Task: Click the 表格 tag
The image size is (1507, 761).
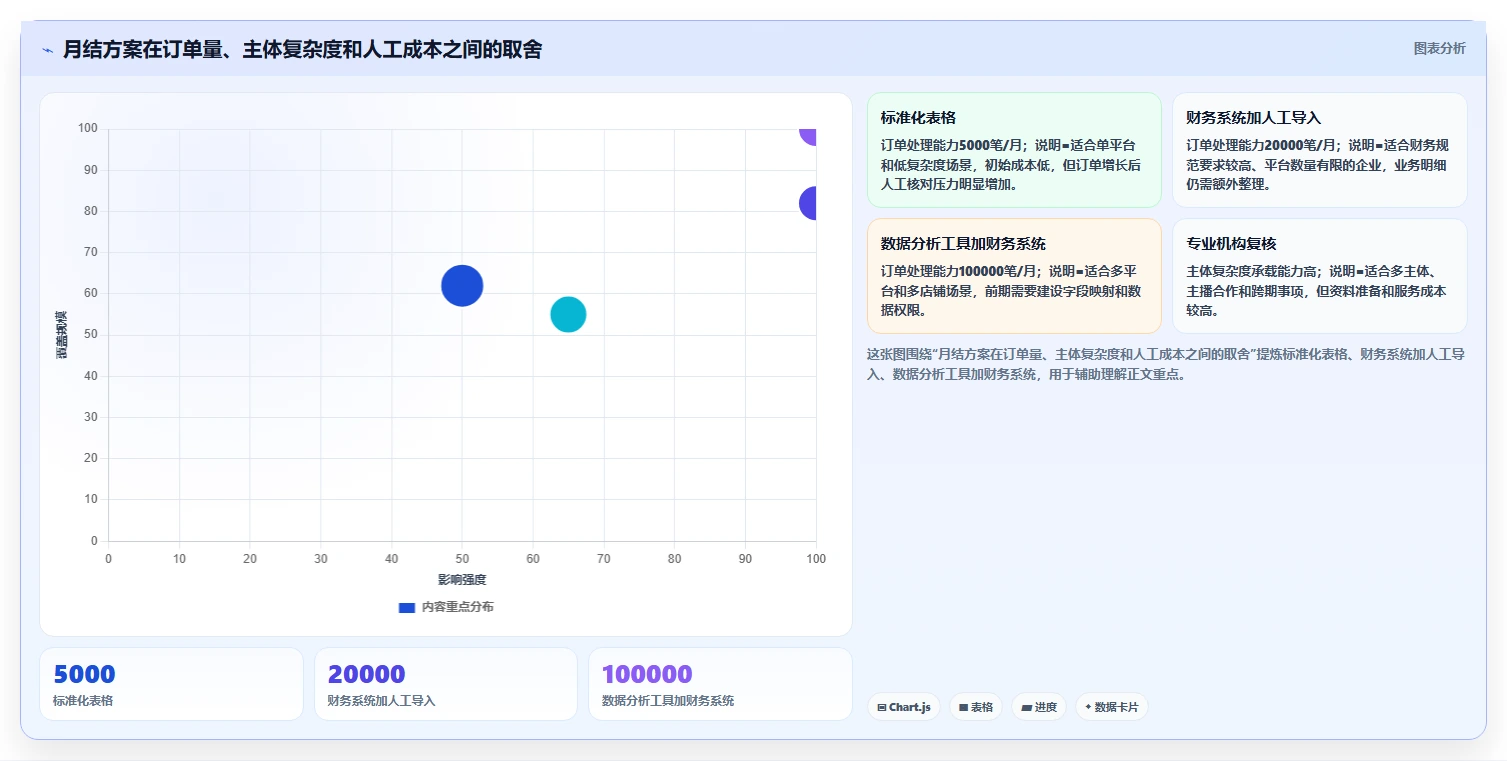Action: pos(976,707)
